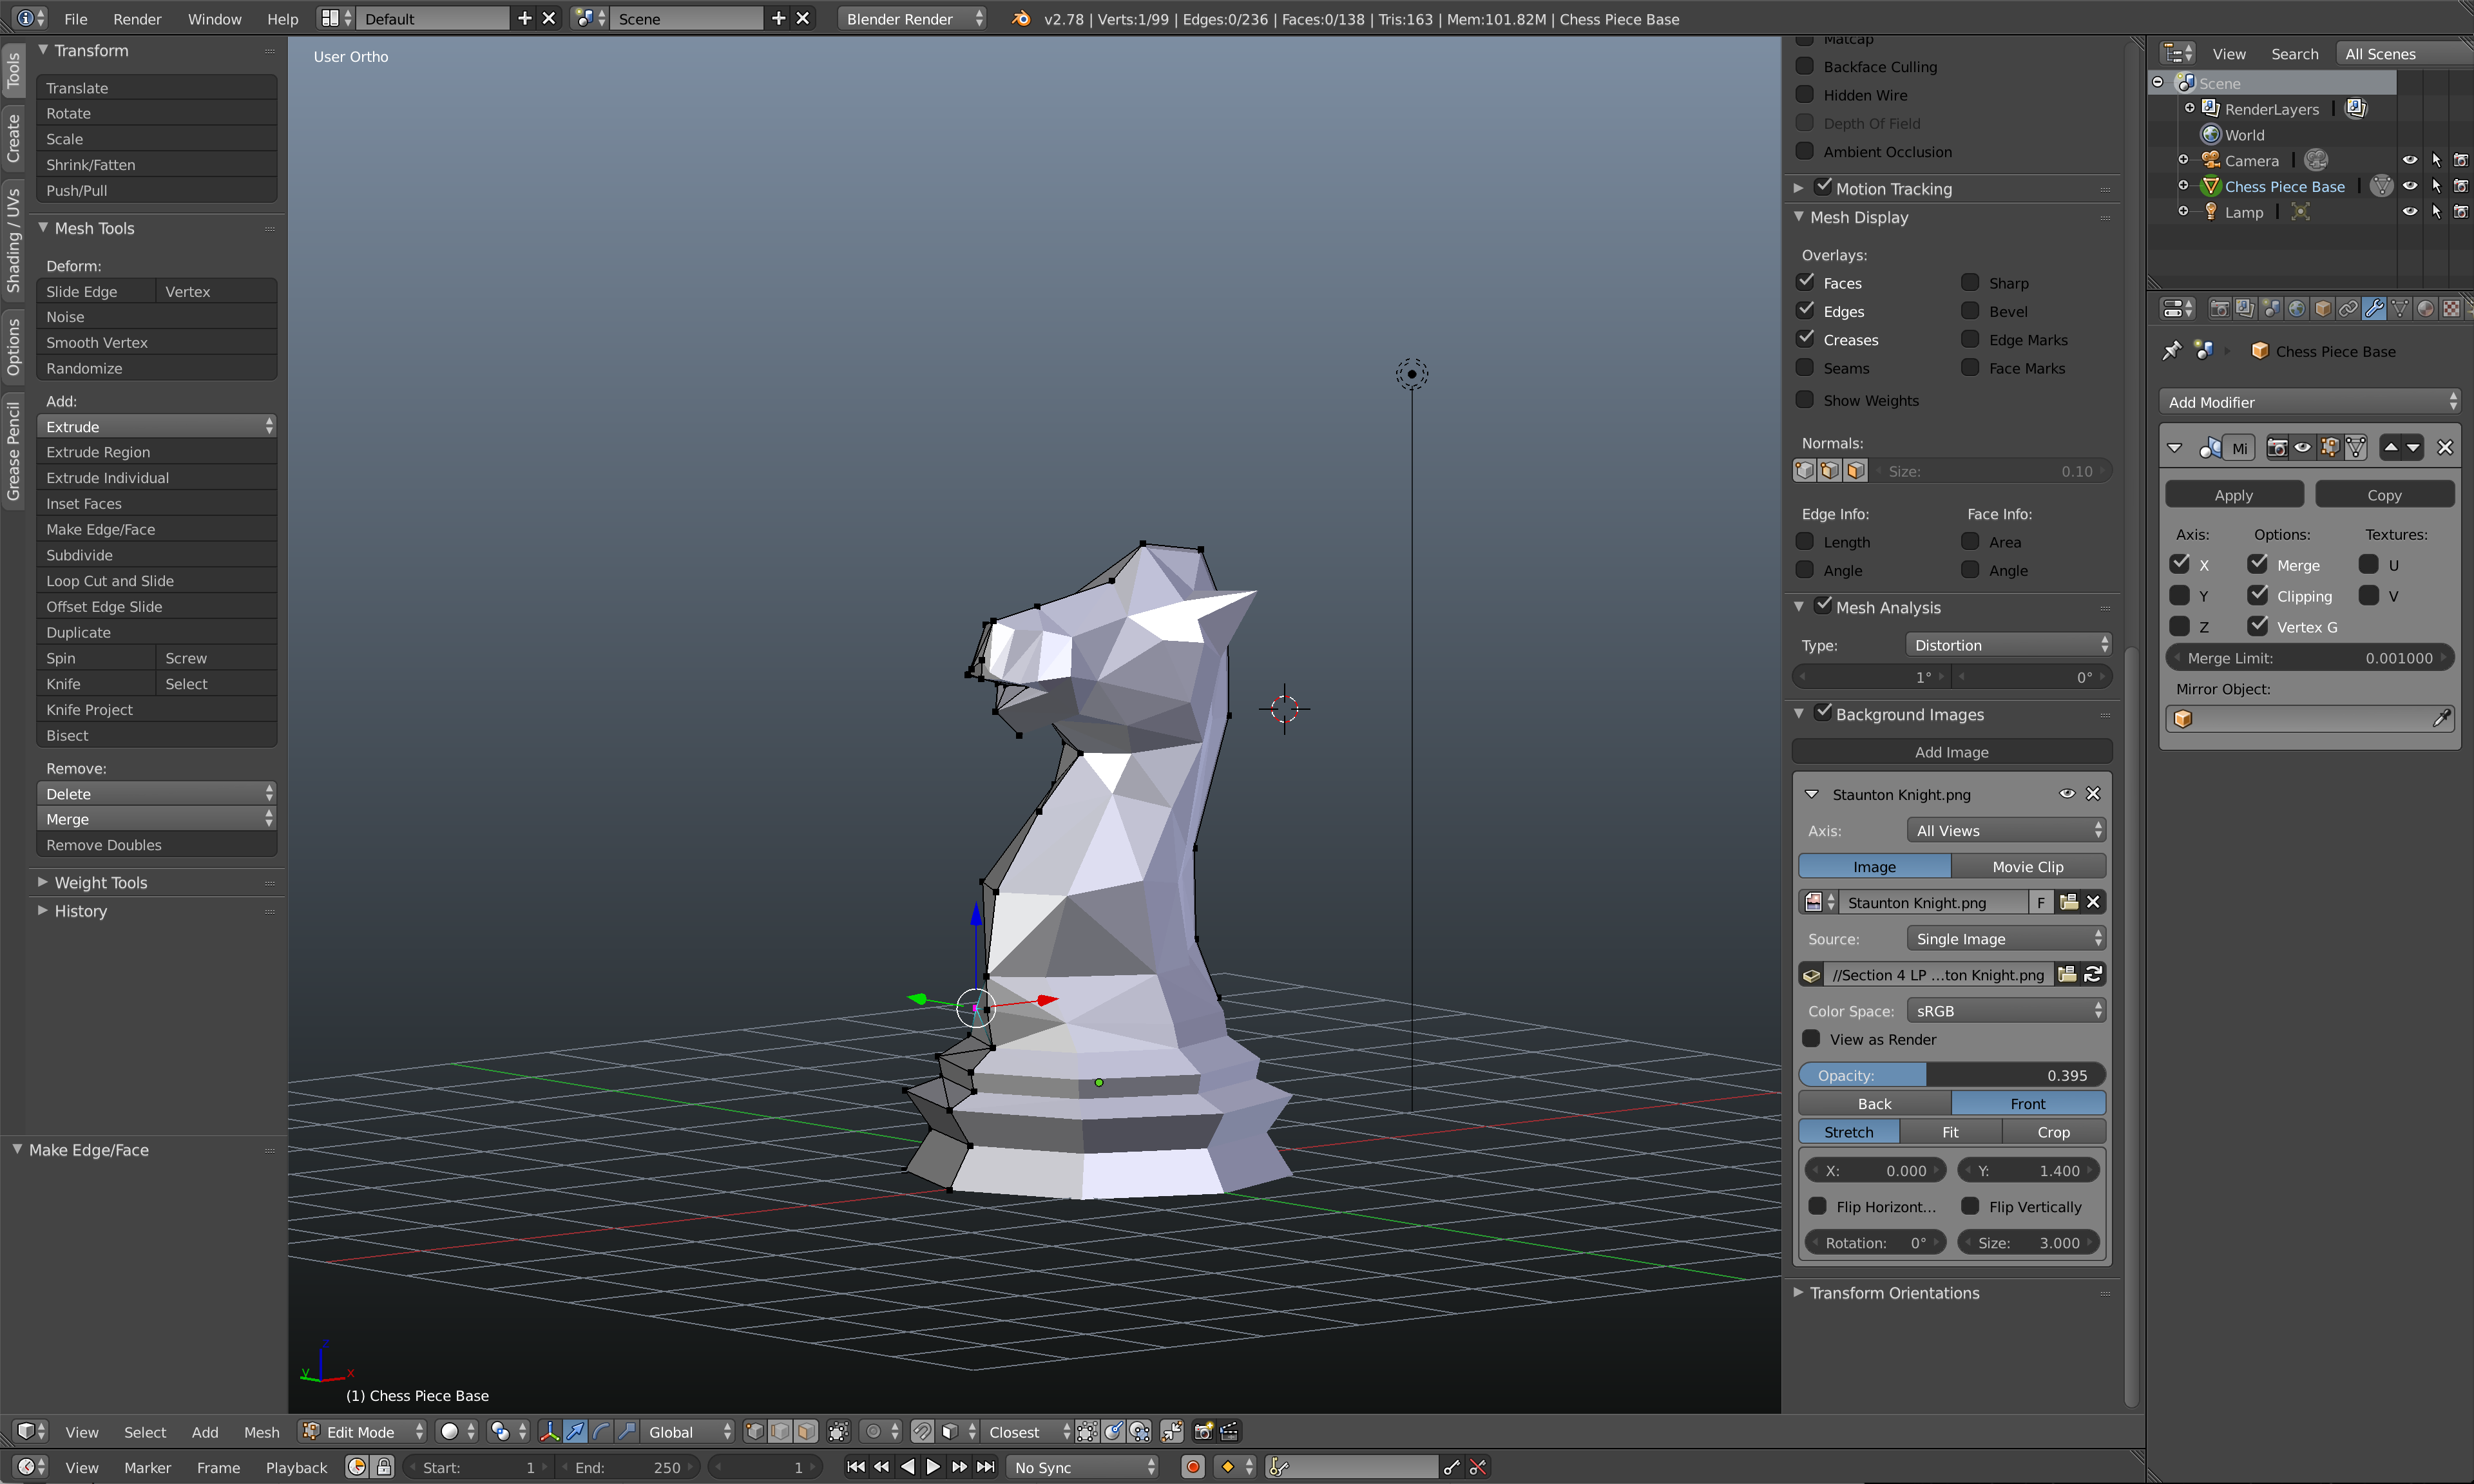Play the animation forward
The image size is (2474, 1484).
pyautogui.click(x=933, y=1467)
